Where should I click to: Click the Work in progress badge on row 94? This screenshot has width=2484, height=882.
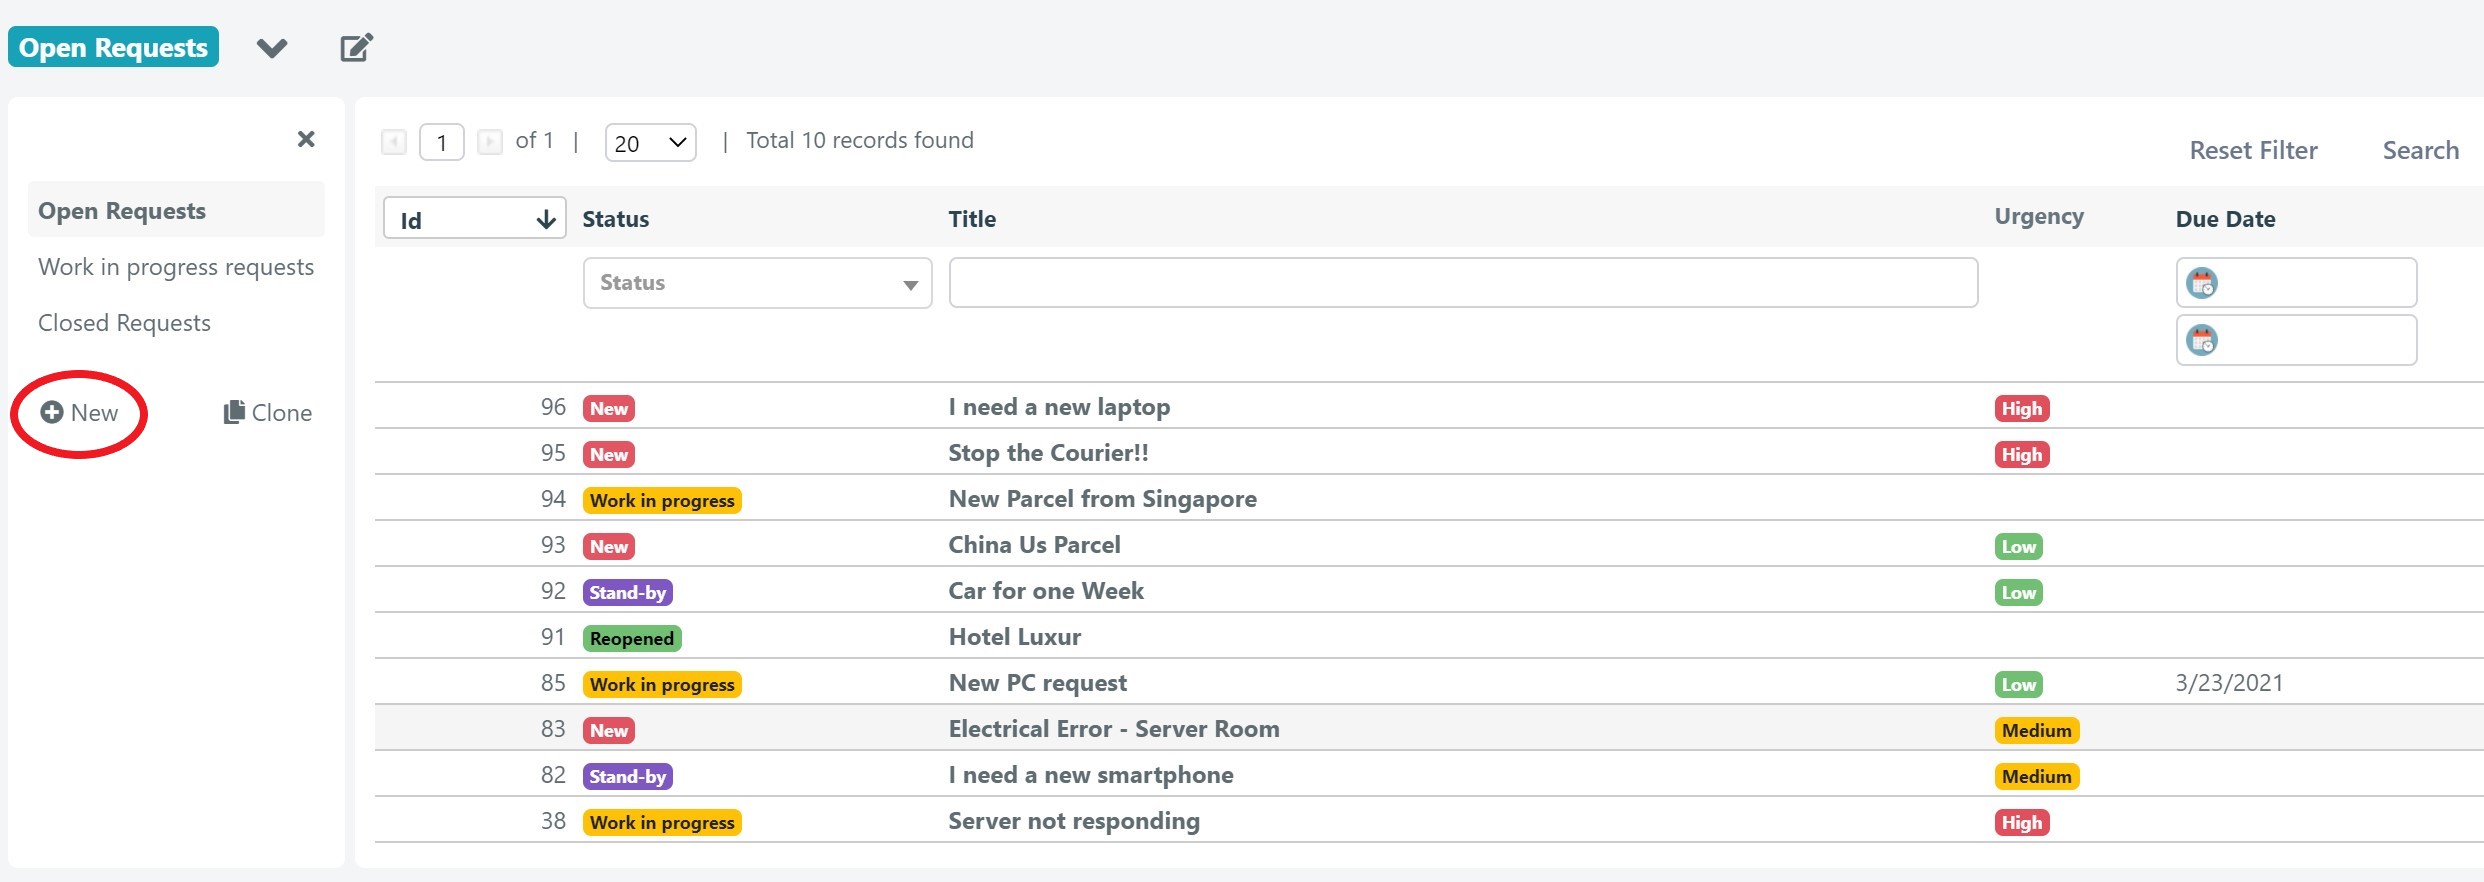662,500
